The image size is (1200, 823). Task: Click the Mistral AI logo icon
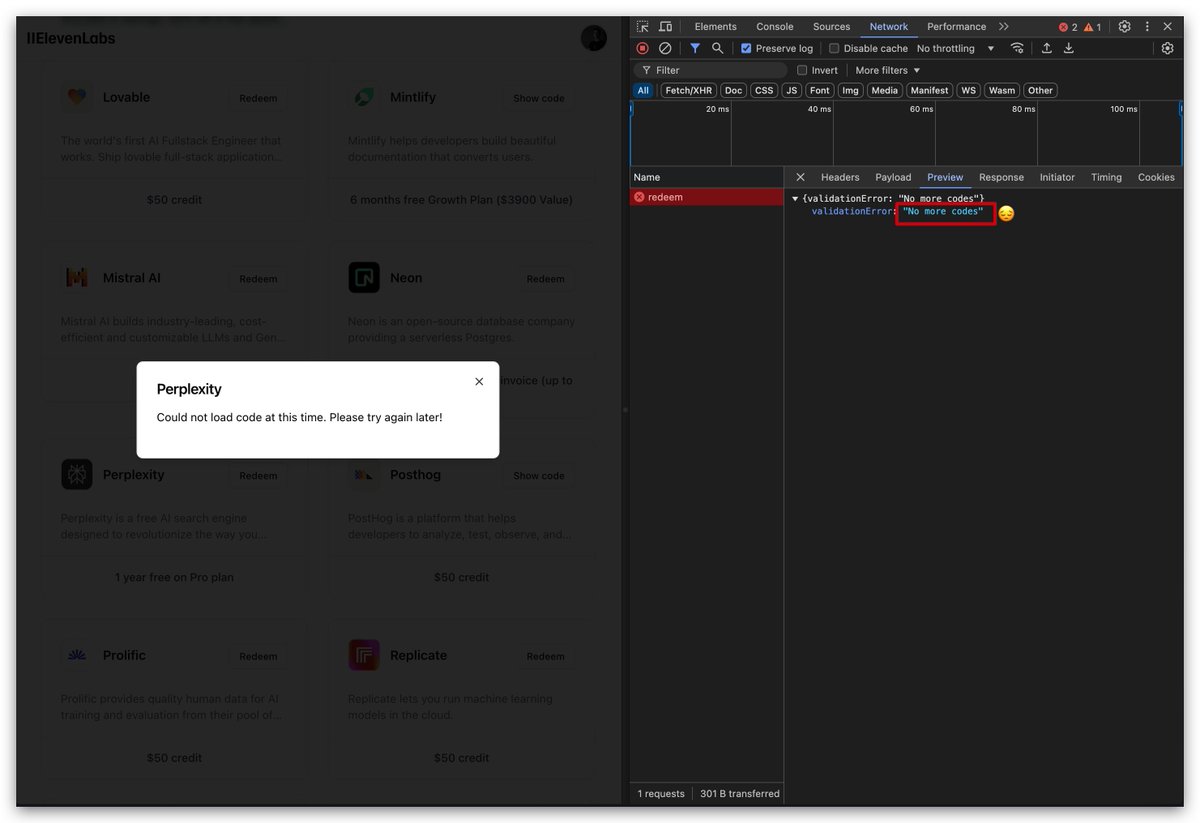click(x=77, y=278)
